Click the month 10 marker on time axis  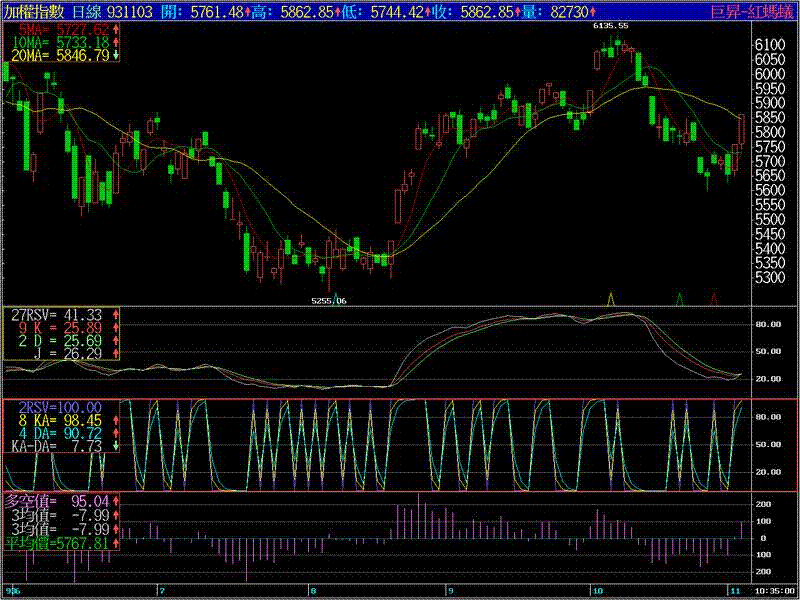coord(597,591)
